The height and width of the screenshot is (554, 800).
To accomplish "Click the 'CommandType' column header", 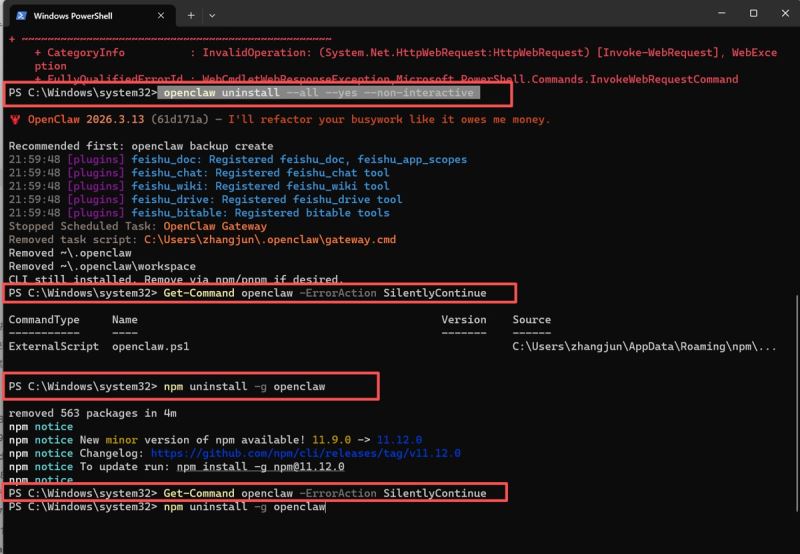I will coord(44,319).
